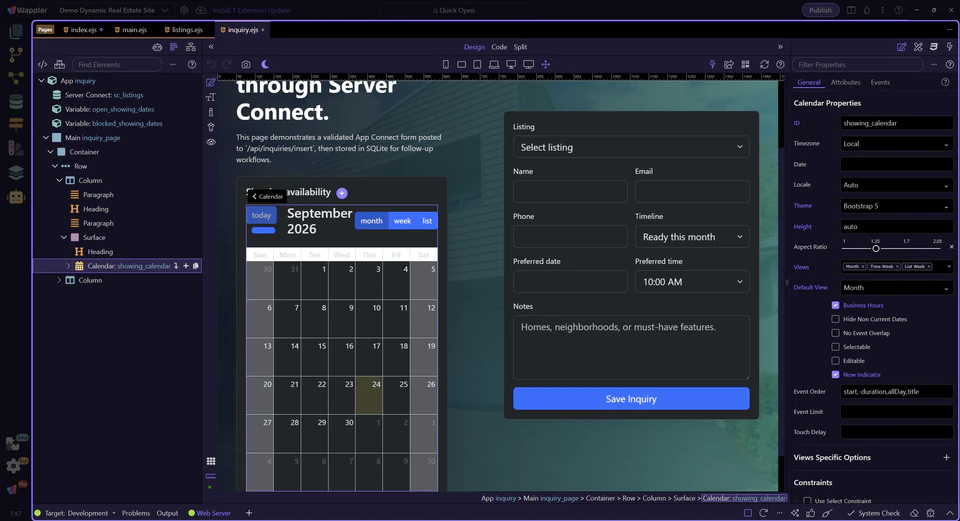Switch to code tag view in App Structure
Screen dimensions: 960x521
point(42,64)
